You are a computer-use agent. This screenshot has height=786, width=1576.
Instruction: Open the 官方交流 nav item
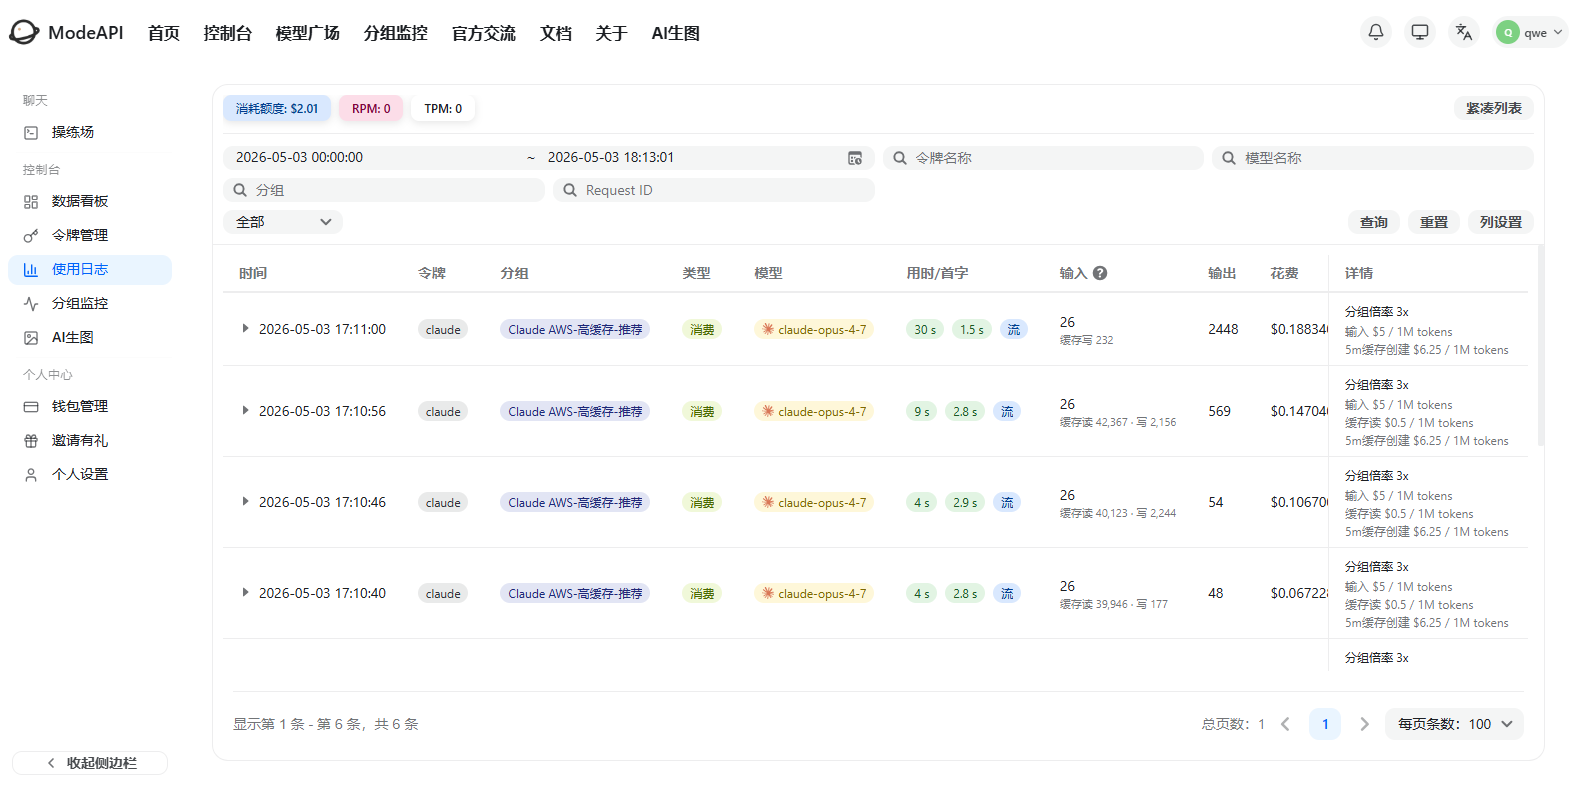[x=484, y=33]
